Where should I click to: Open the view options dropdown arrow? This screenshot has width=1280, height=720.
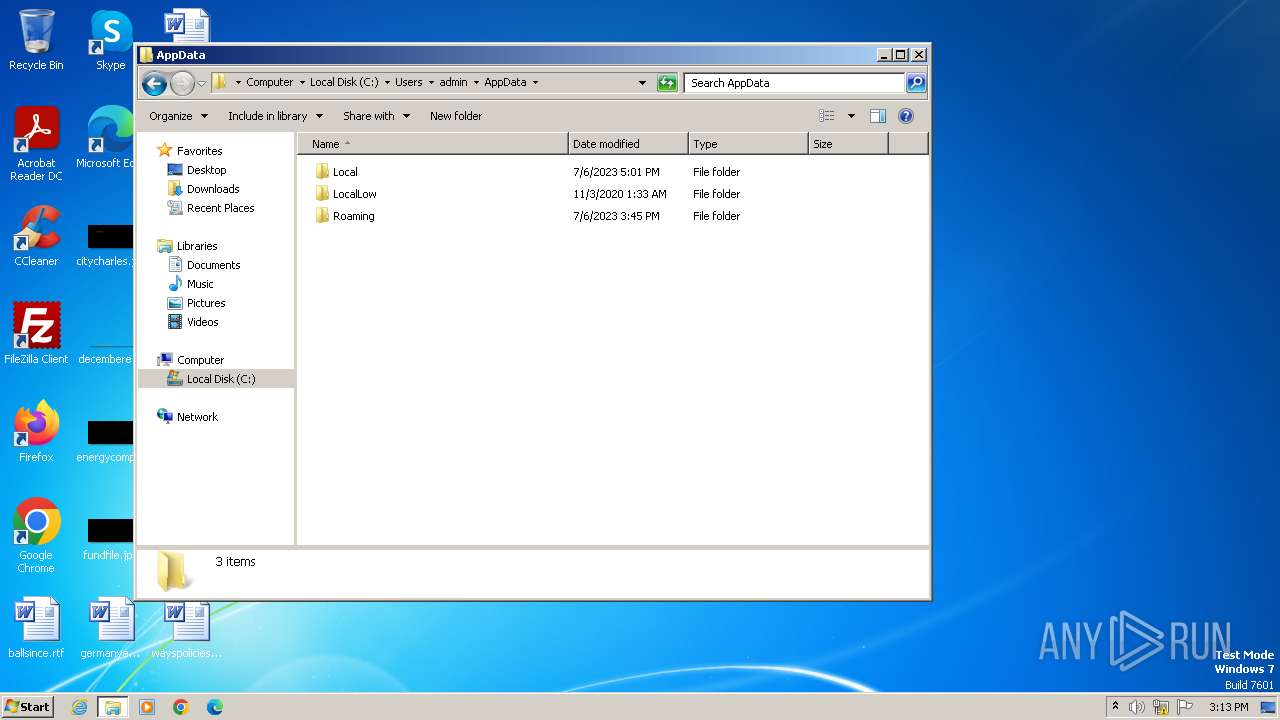[x=851, y=116]
